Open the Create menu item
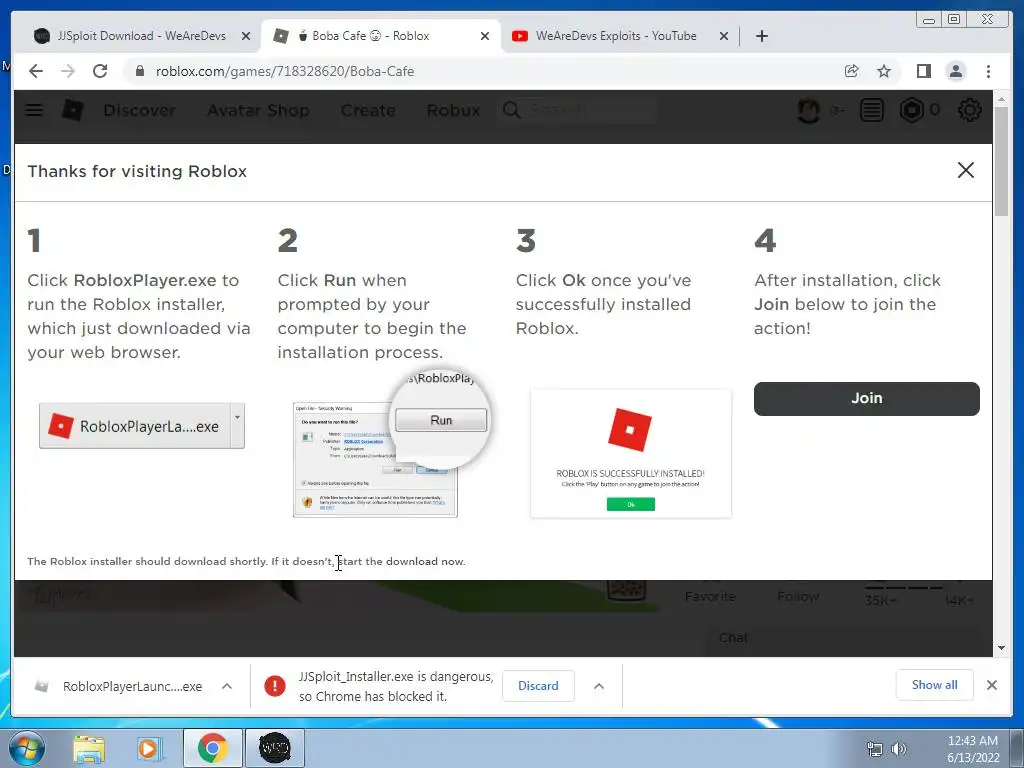 point(368,110)
